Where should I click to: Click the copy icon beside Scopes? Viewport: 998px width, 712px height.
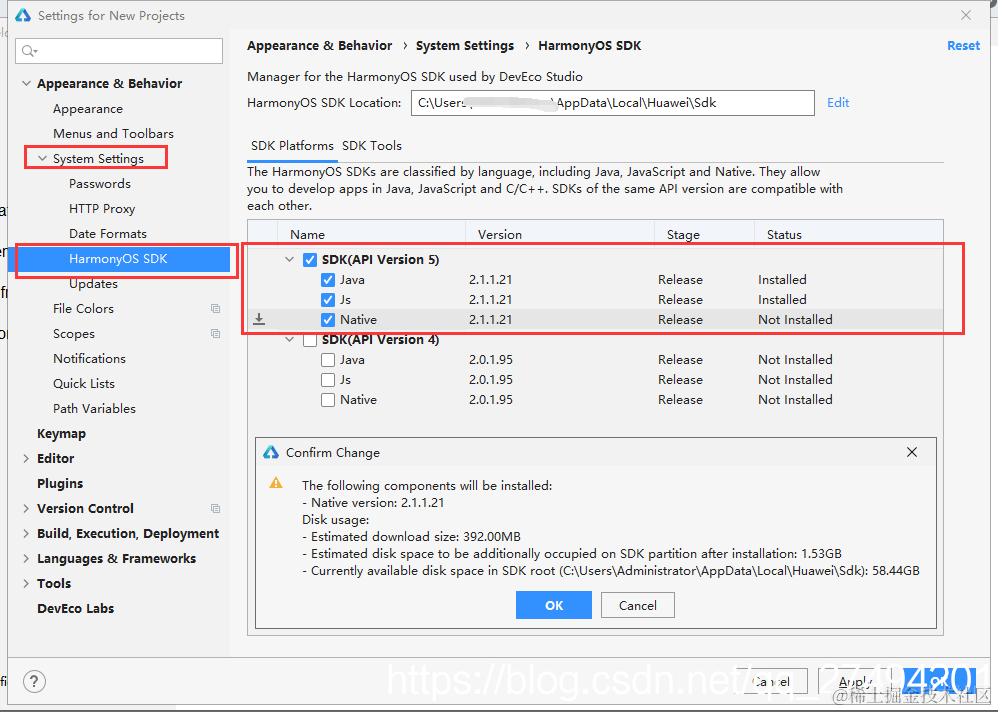click(215, 333)
